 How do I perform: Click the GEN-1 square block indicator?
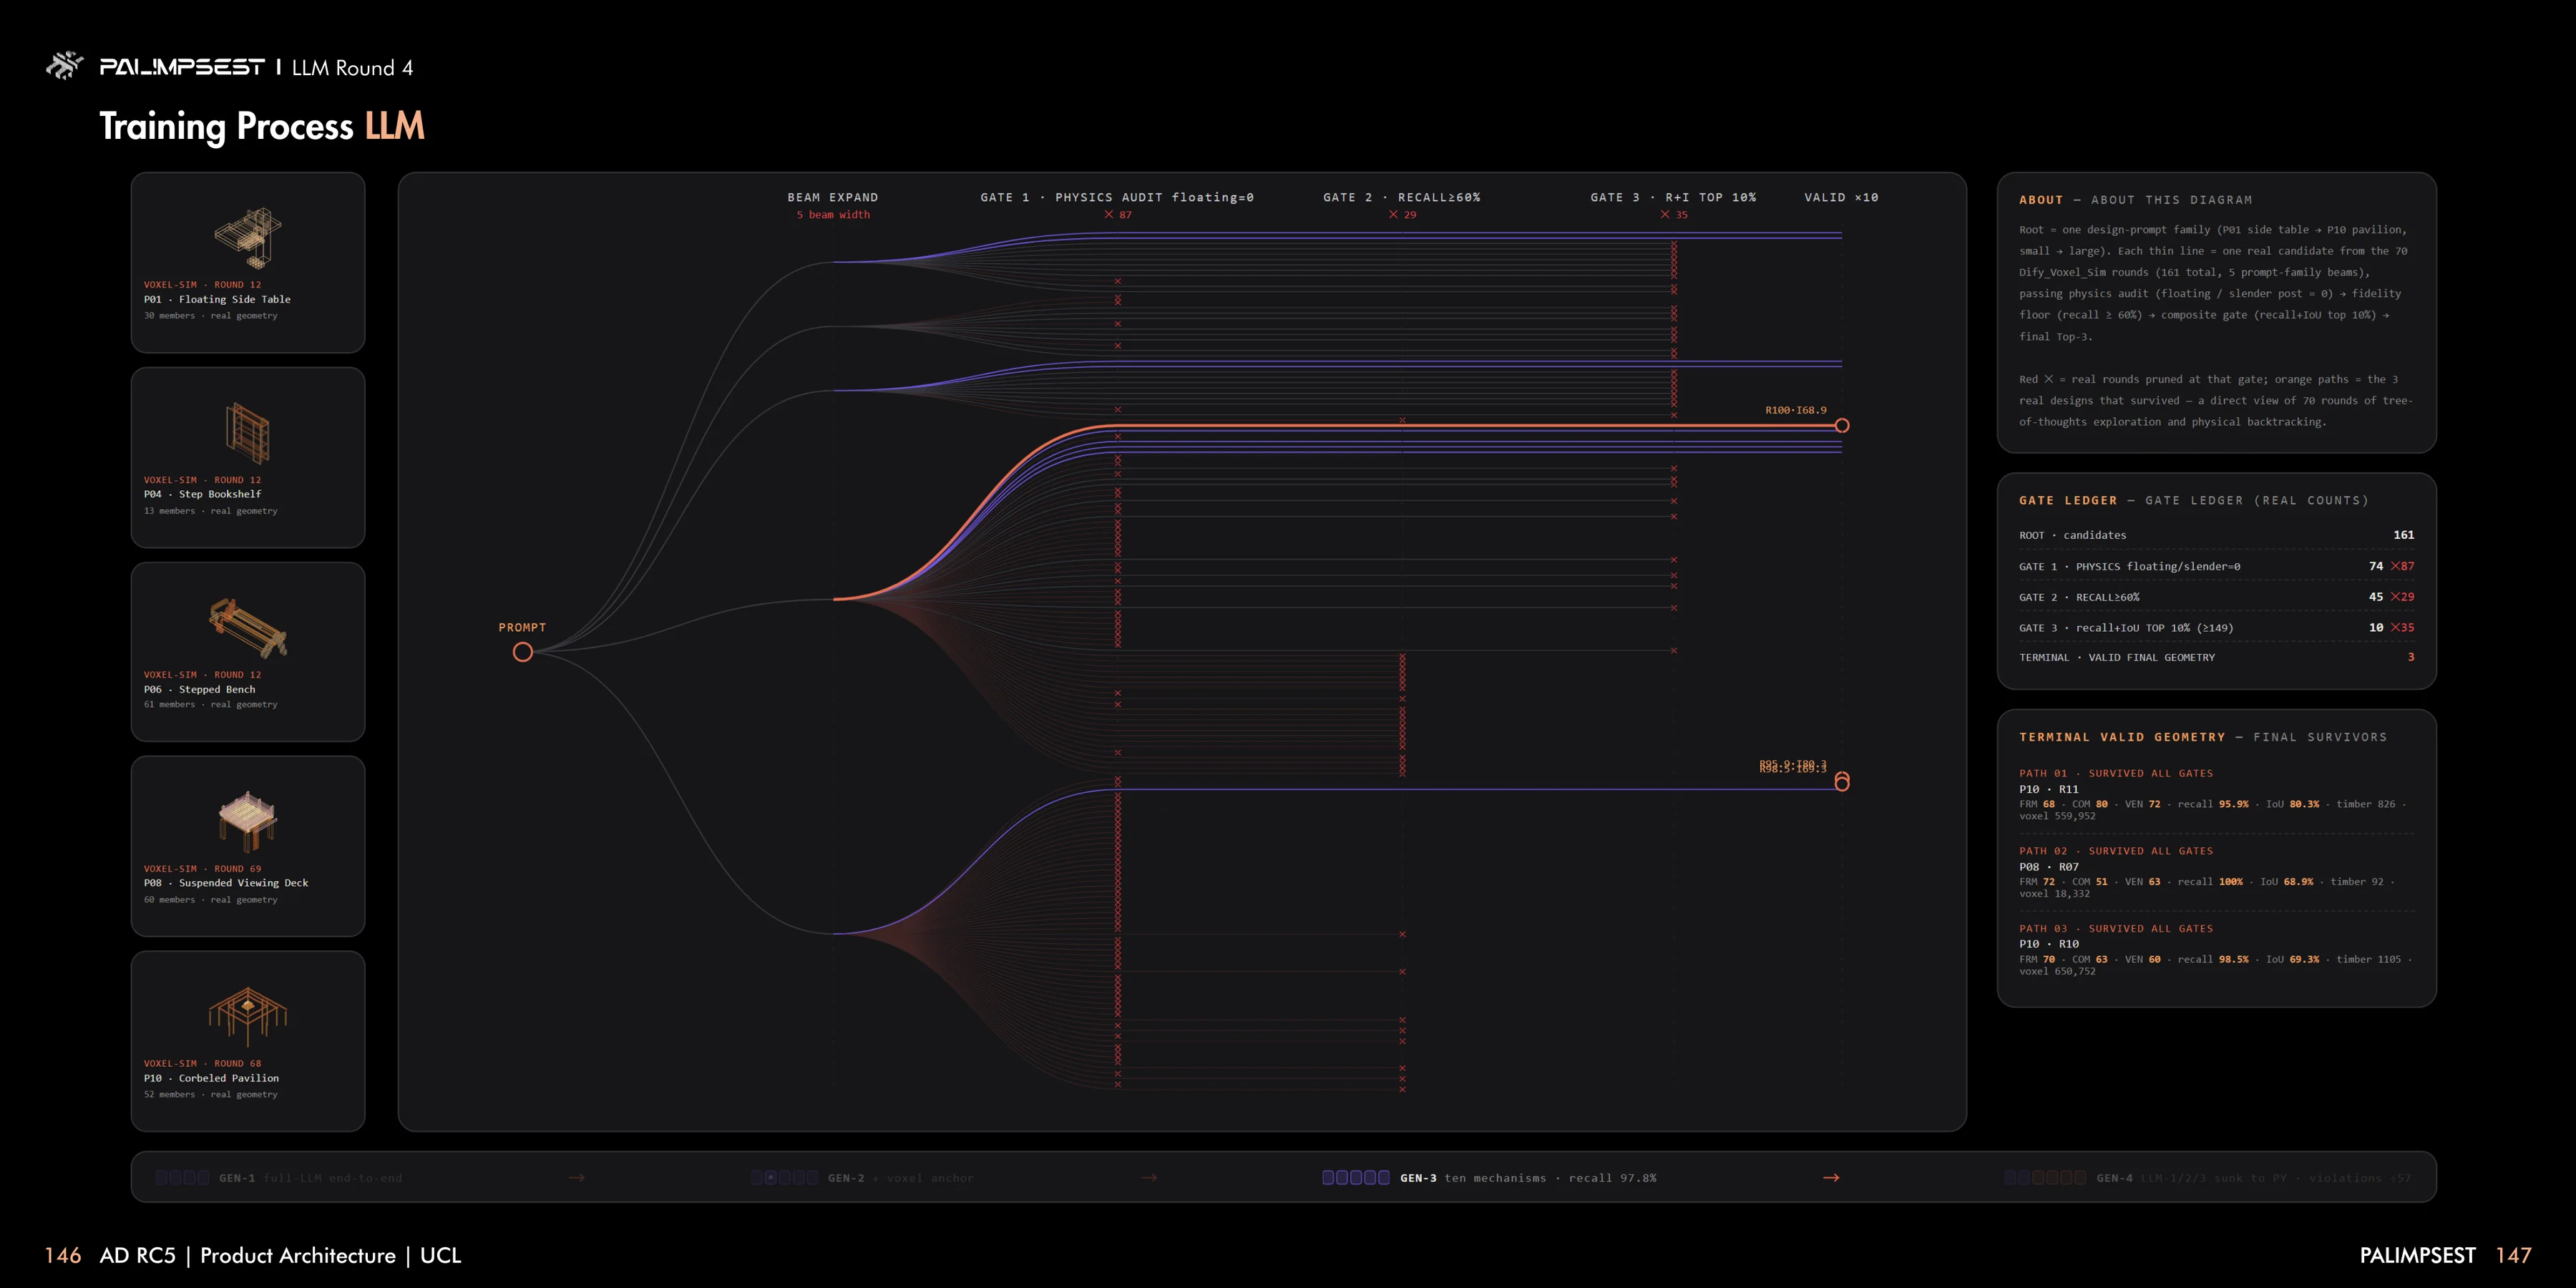coord(183,1178)
